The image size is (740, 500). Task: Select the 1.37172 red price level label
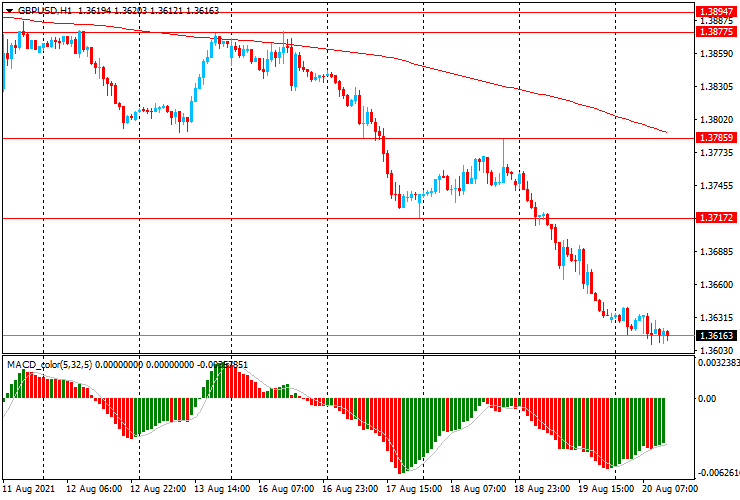click(x=716, y=218)
